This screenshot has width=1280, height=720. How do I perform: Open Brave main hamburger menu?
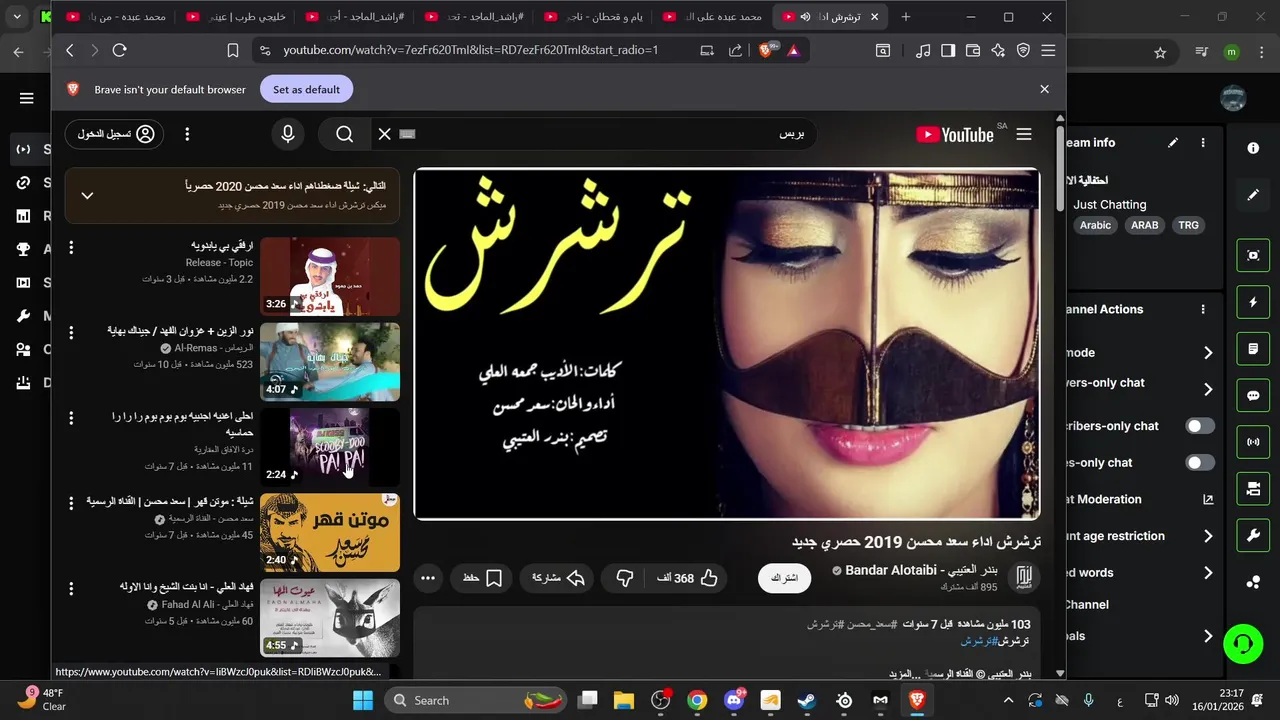pos(1048,50)
